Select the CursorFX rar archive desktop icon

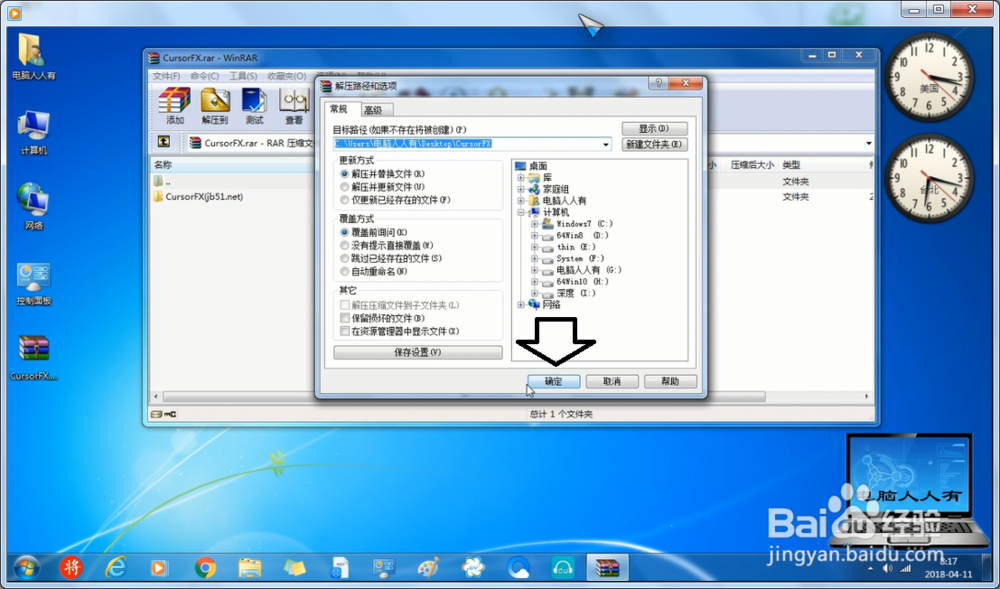(x=33, y=358)
